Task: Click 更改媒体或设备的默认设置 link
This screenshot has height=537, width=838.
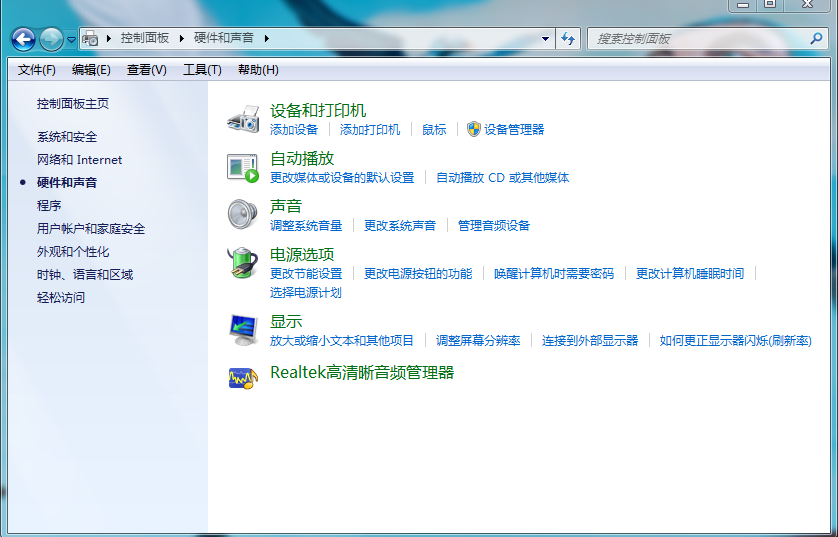Action: coord(342,177)
